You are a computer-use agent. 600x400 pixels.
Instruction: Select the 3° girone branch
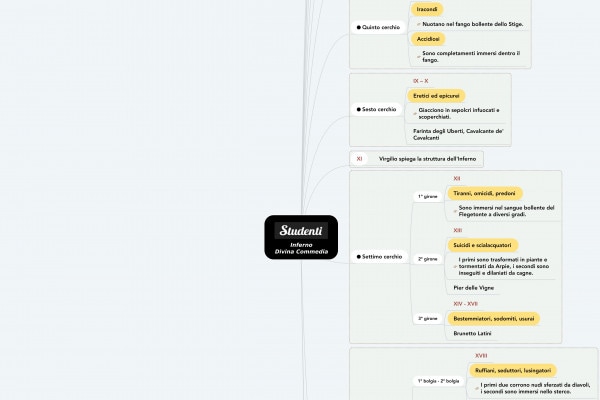click(x=427, y=318)
